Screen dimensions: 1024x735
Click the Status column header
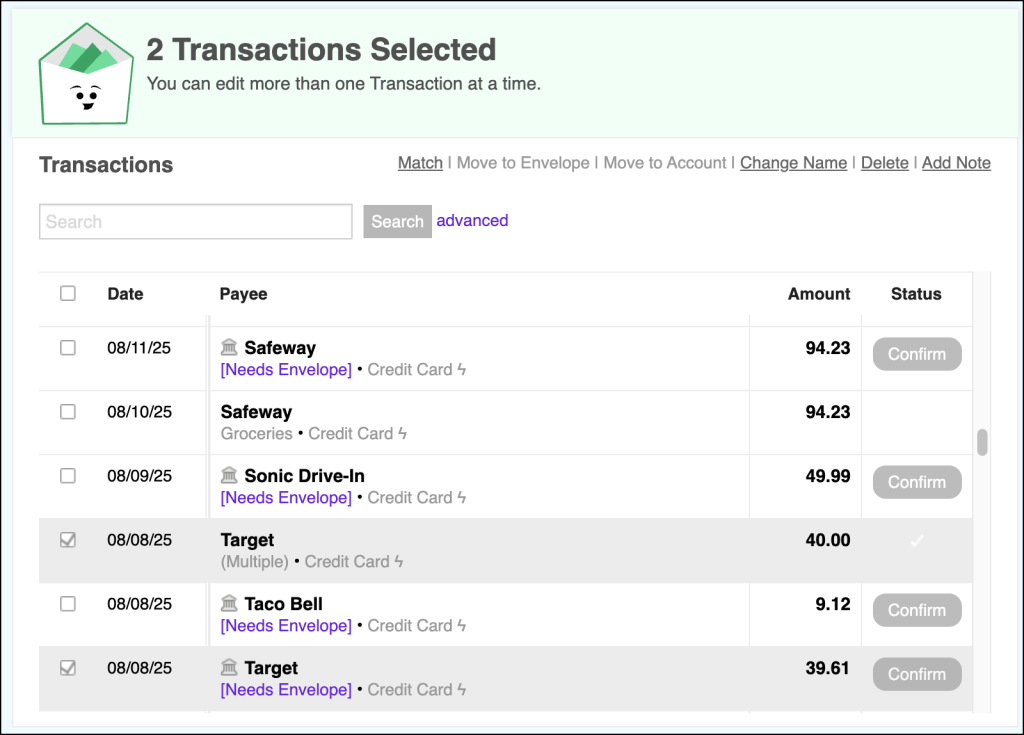pyautogui.click(x=916, y=294)
